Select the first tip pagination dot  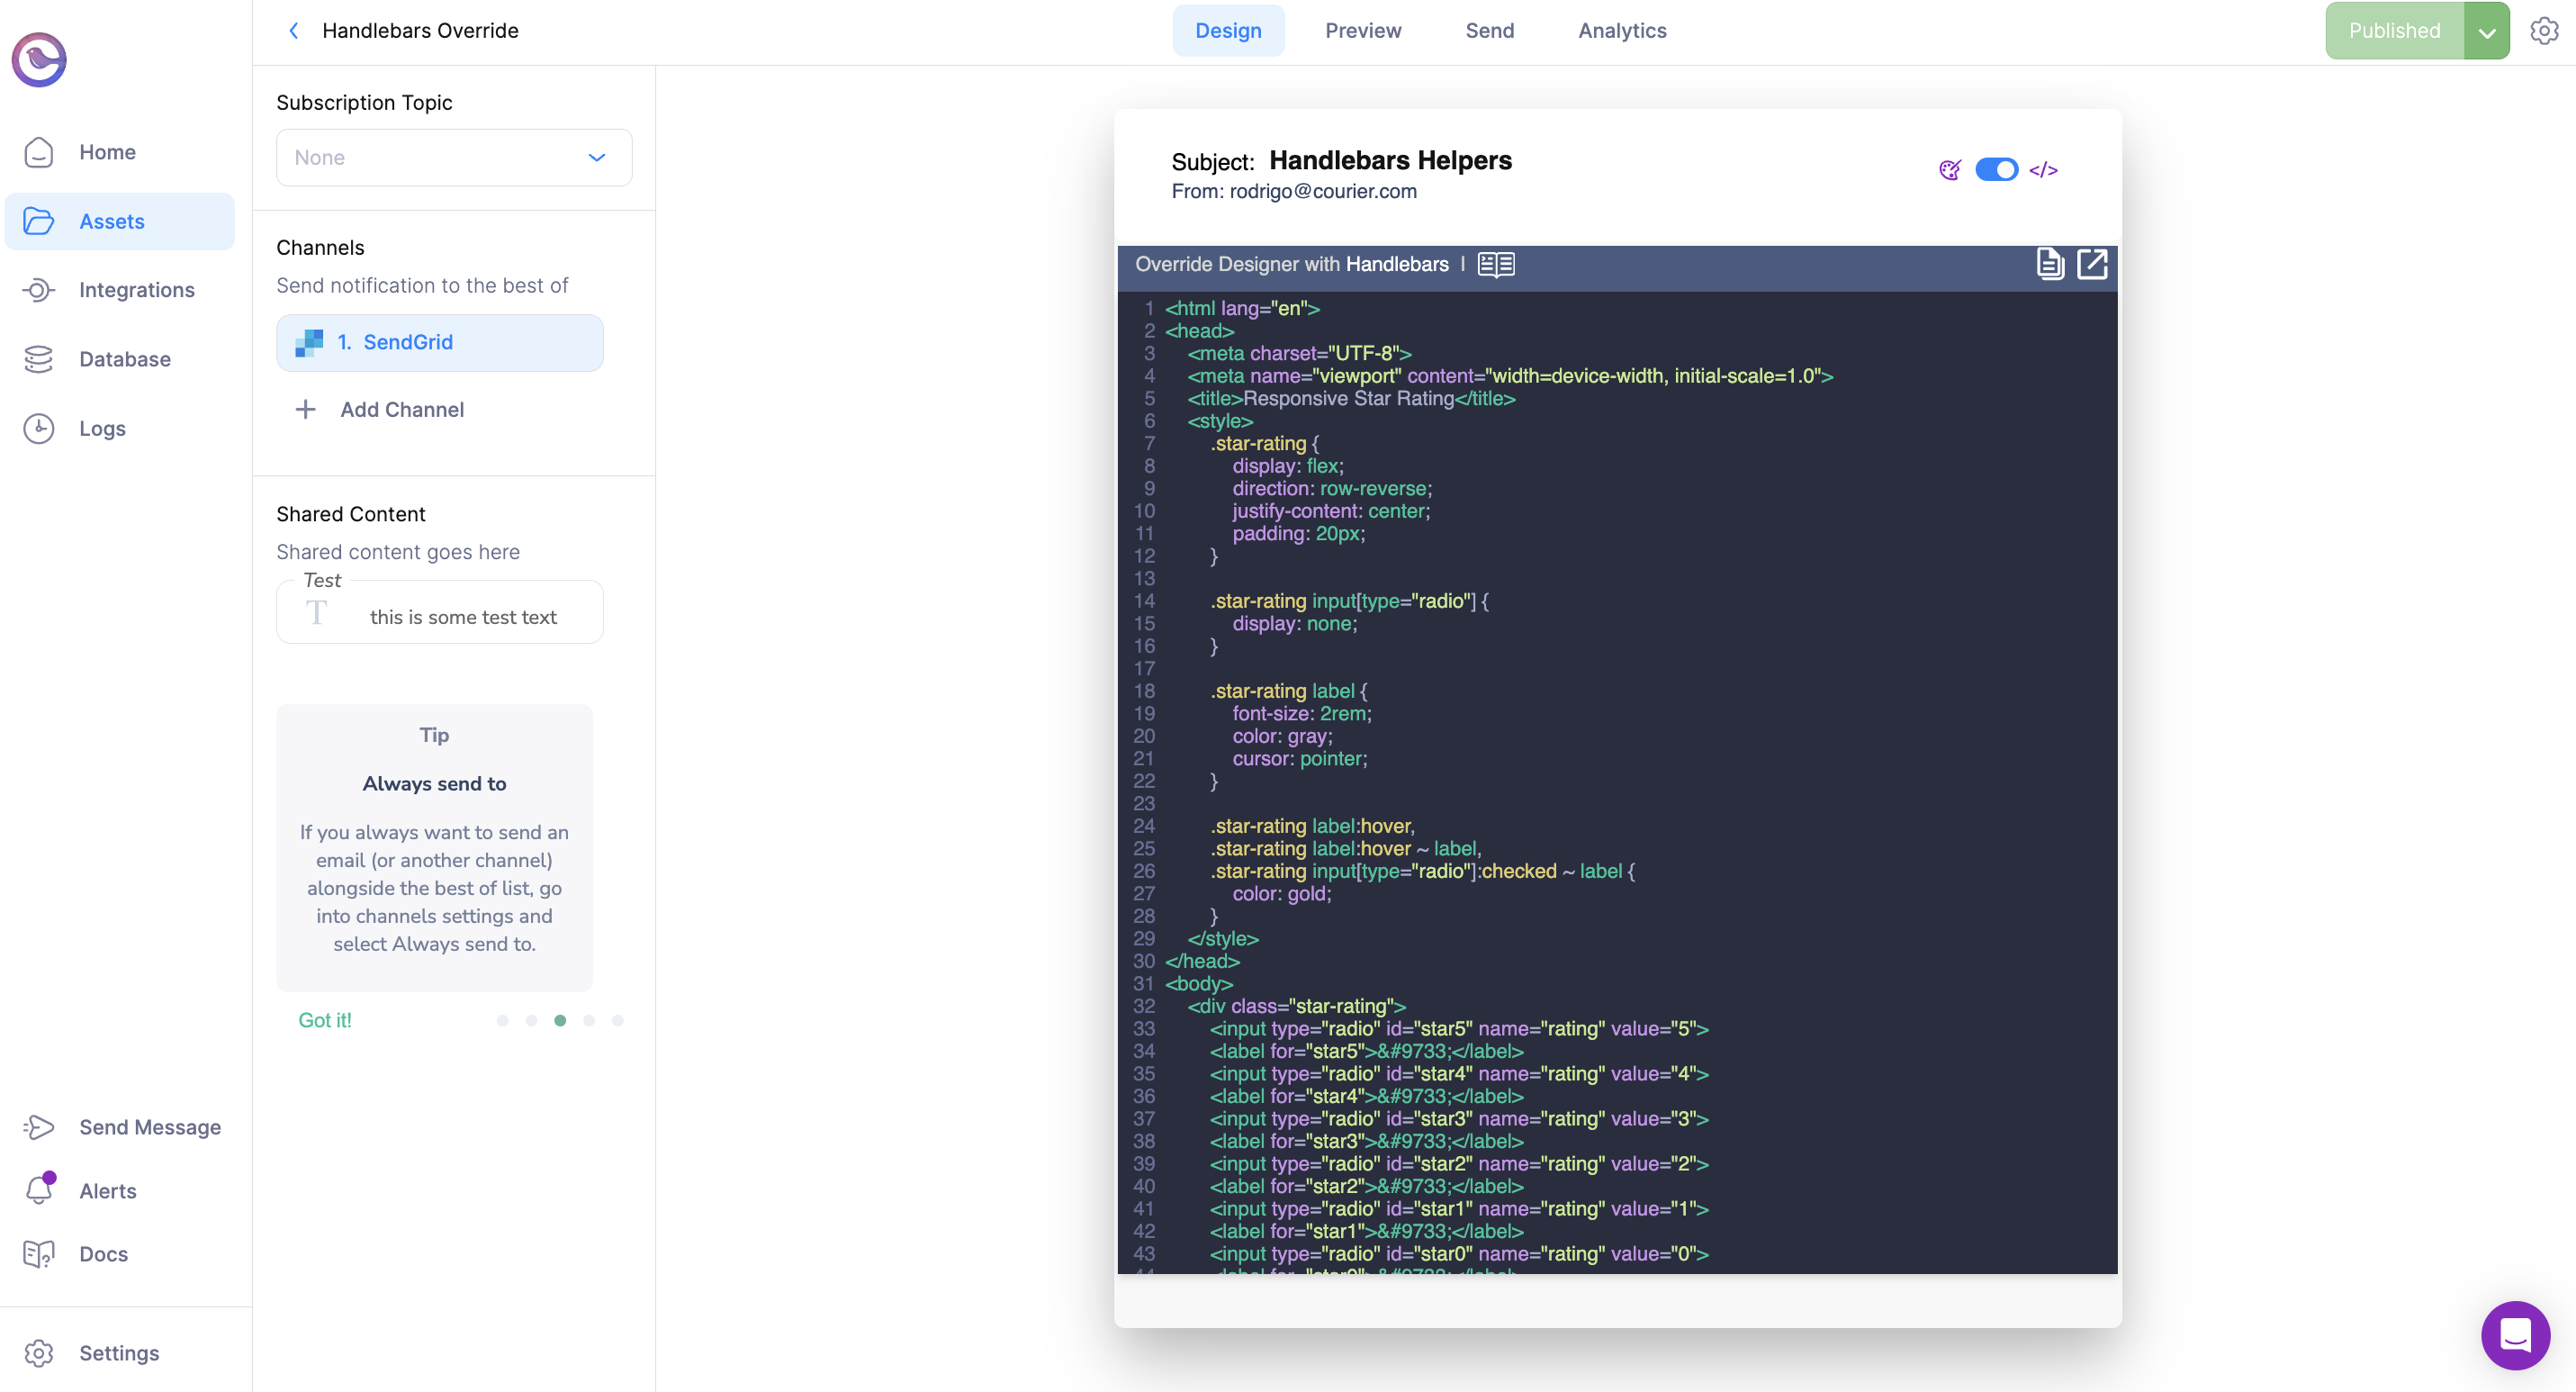[503, 1020]
